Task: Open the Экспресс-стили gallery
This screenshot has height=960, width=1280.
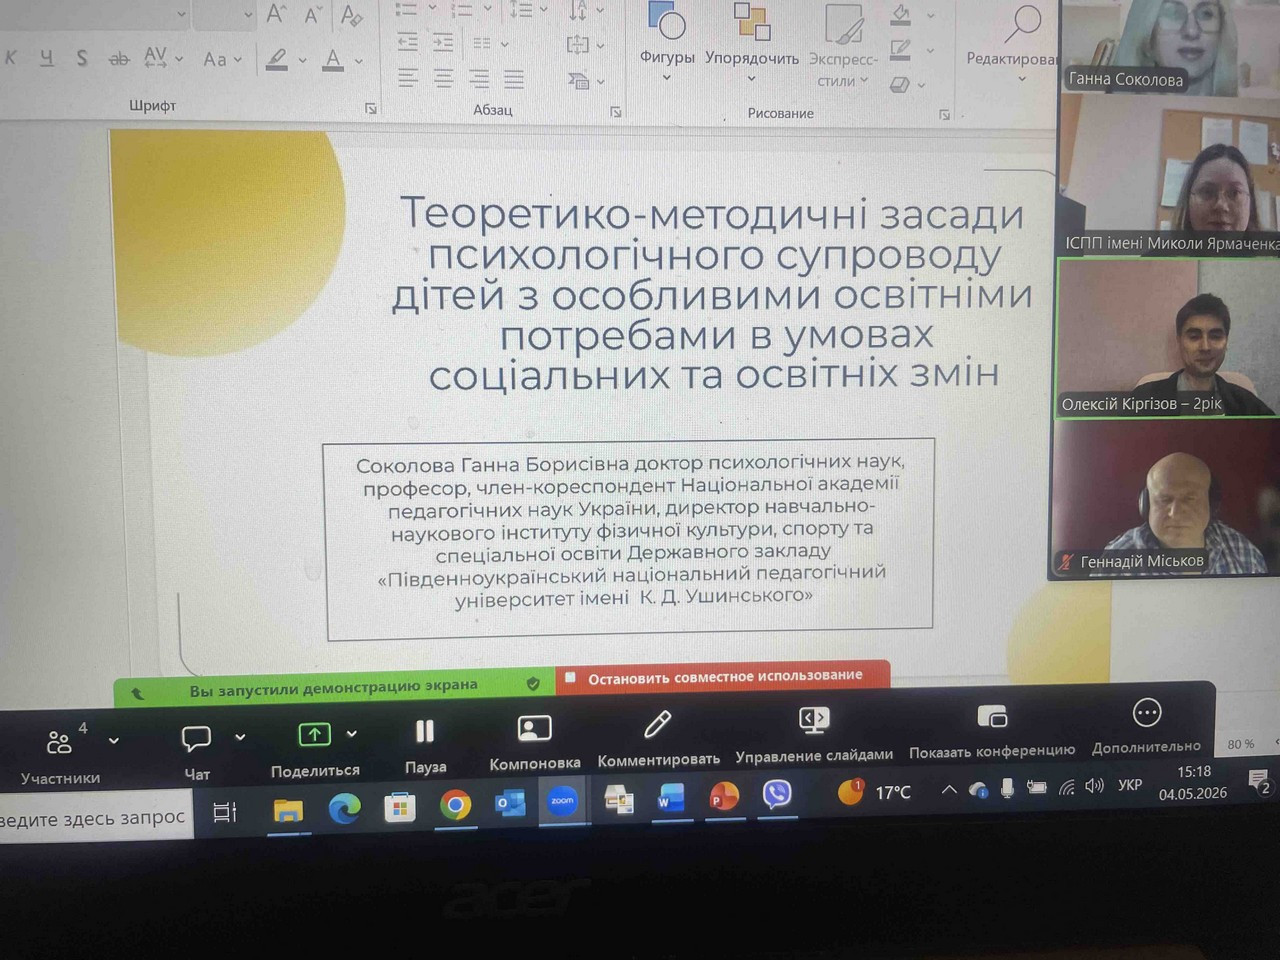Action: (843, 45)
